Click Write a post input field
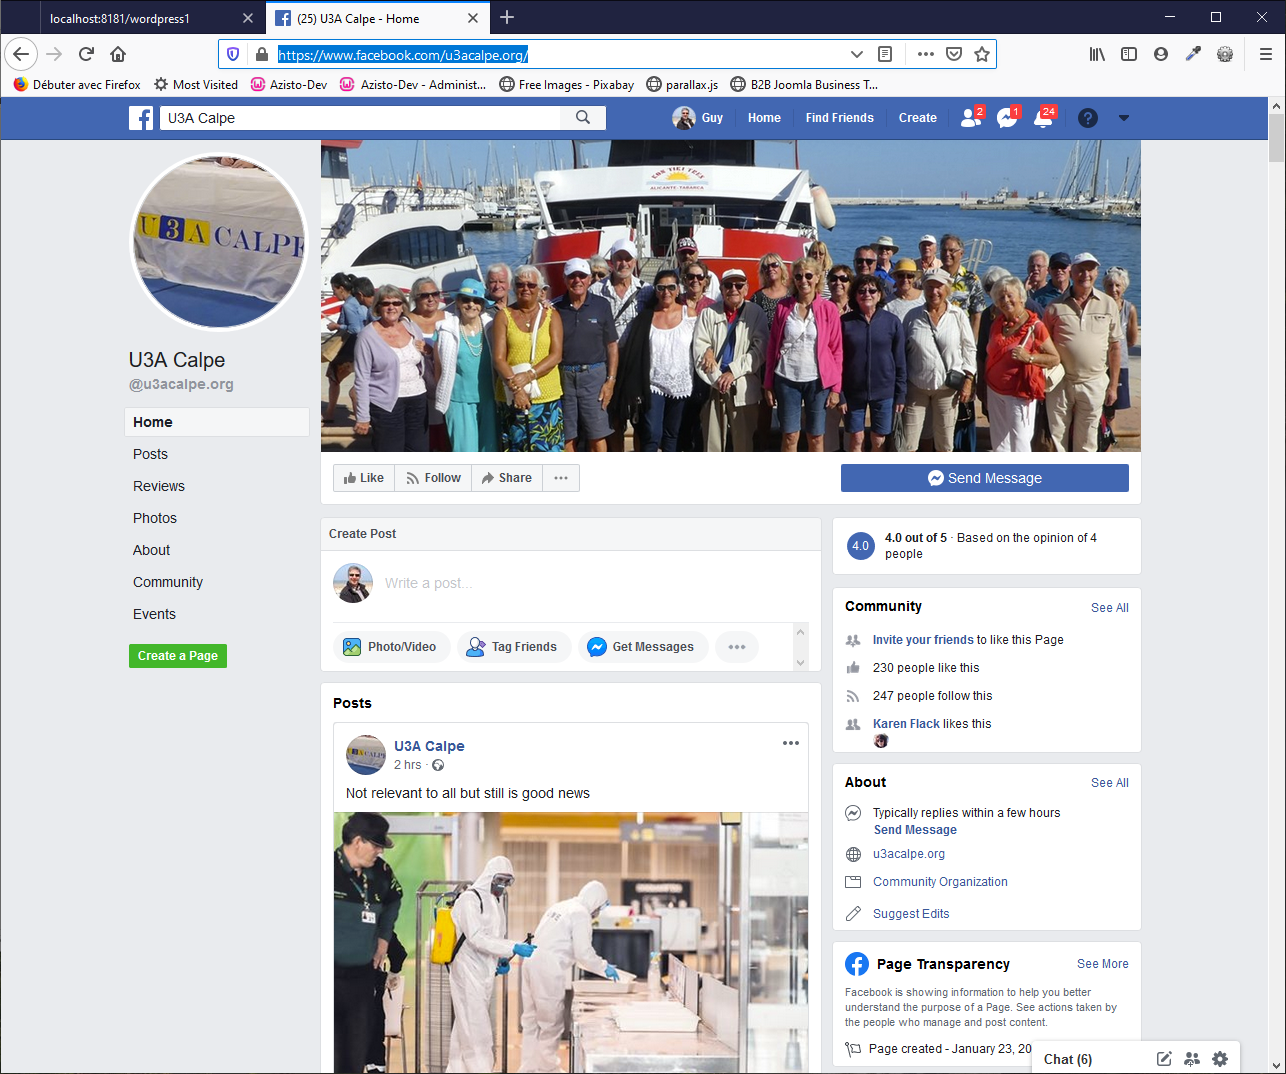Image resolution: width=1286 pixels, height=1074 pixels. tap(595, 583)
